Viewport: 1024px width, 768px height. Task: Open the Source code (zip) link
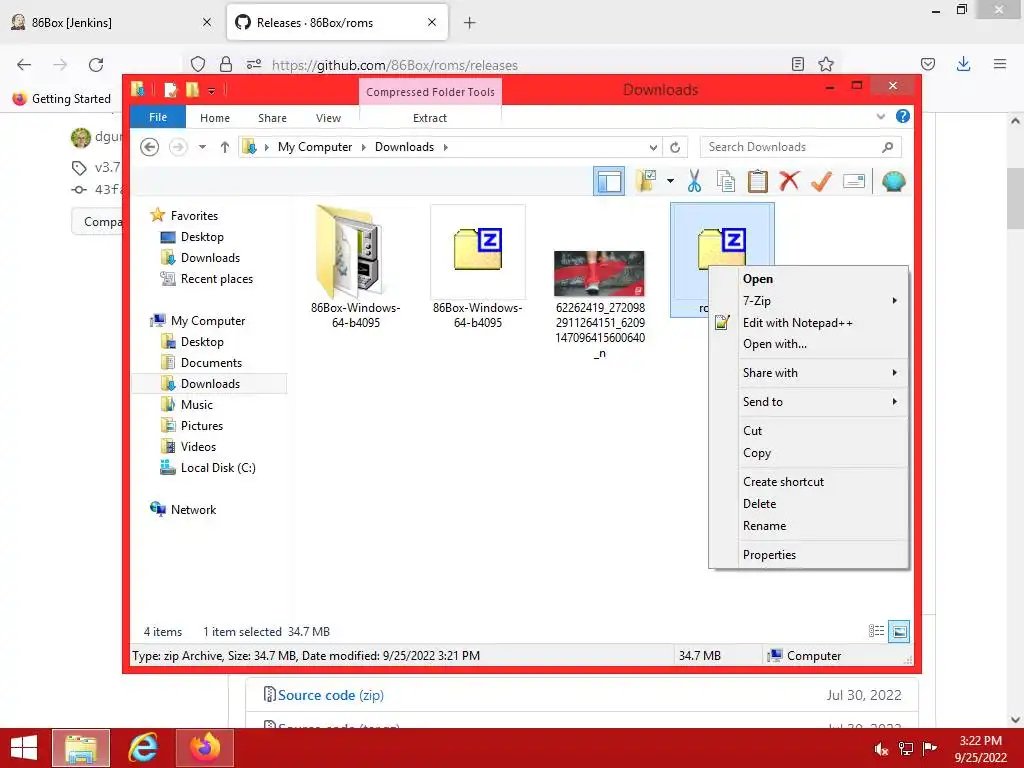(x=330, y=696)
